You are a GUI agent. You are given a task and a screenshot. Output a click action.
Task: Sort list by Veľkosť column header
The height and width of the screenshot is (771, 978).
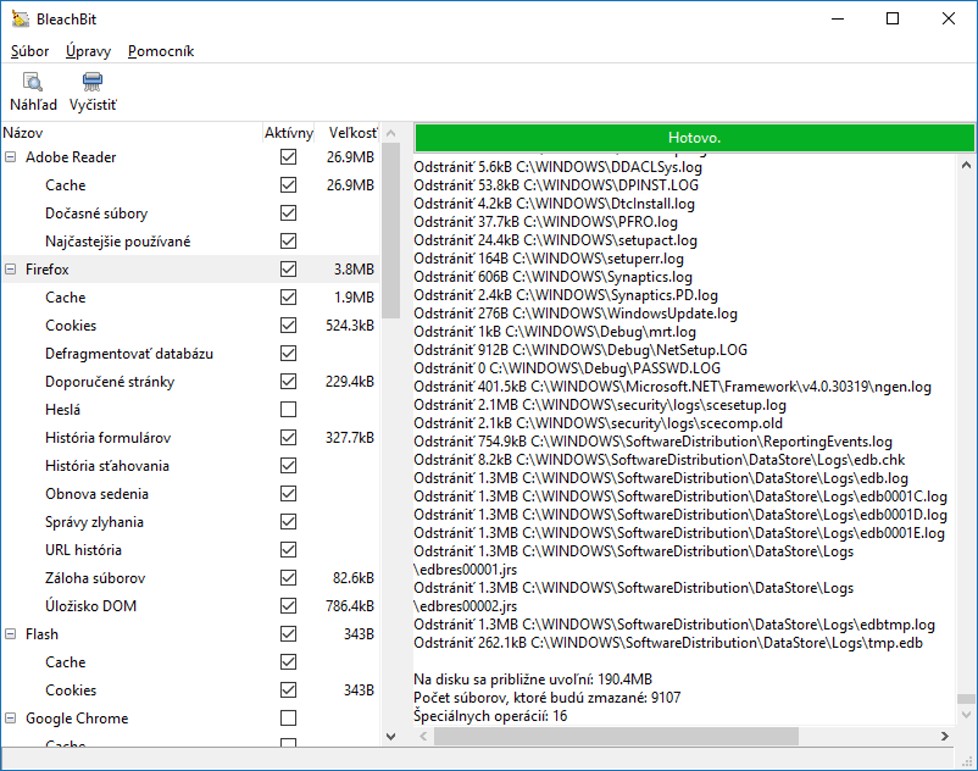coord(352,133)
